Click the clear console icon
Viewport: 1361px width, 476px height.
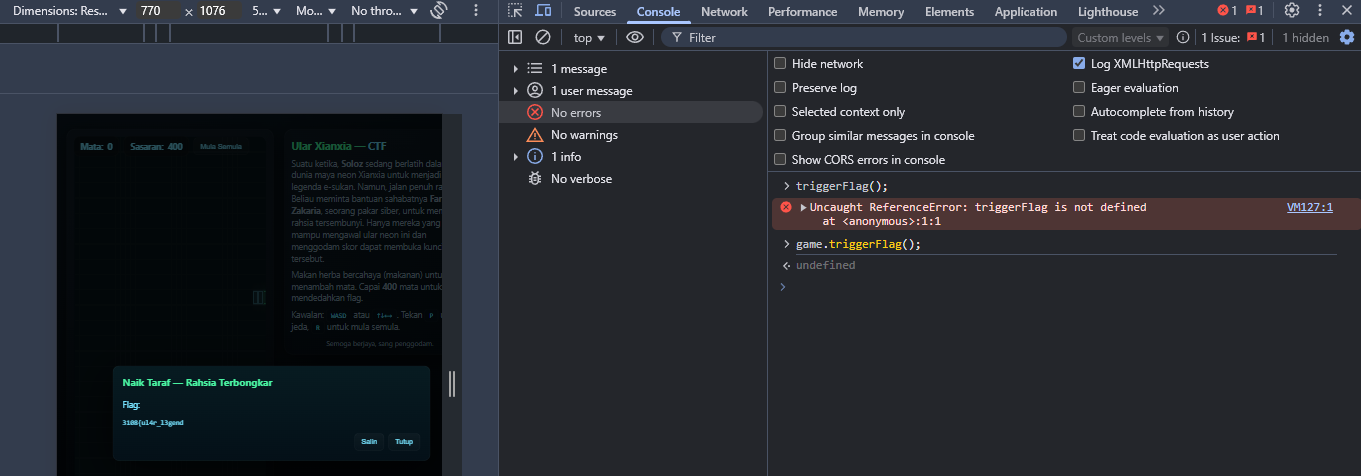[x=543, y=37]
